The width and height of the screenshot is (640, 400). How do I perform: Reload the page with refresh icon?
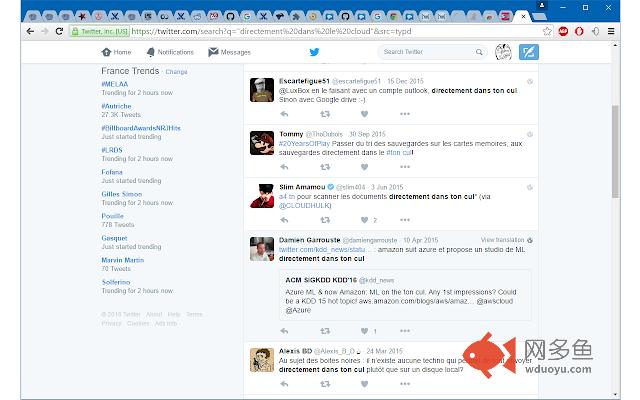tap(59, 31)
